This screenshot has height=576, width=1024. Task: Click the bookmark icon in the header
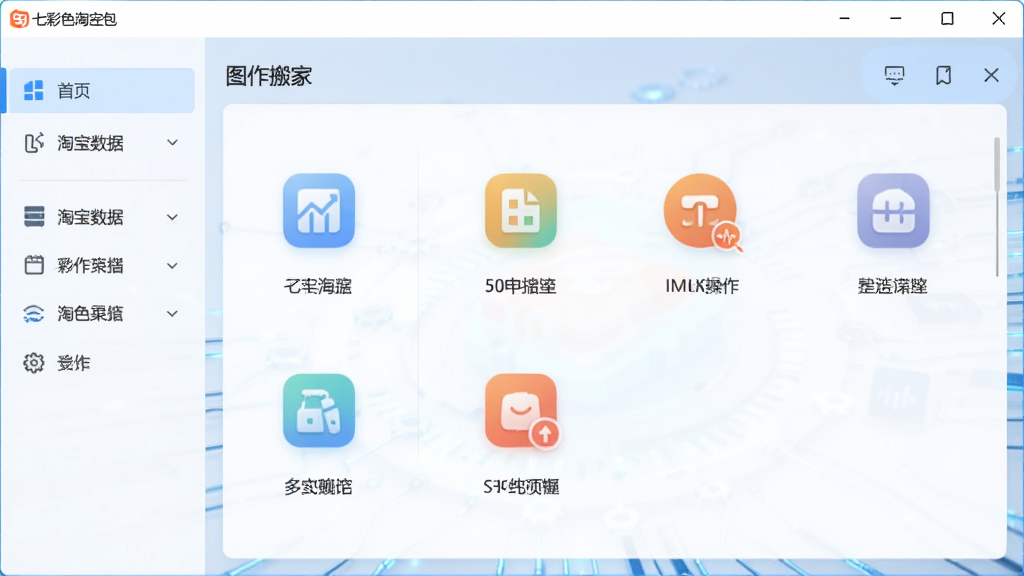pyautogui.click(x=943, y=75)
